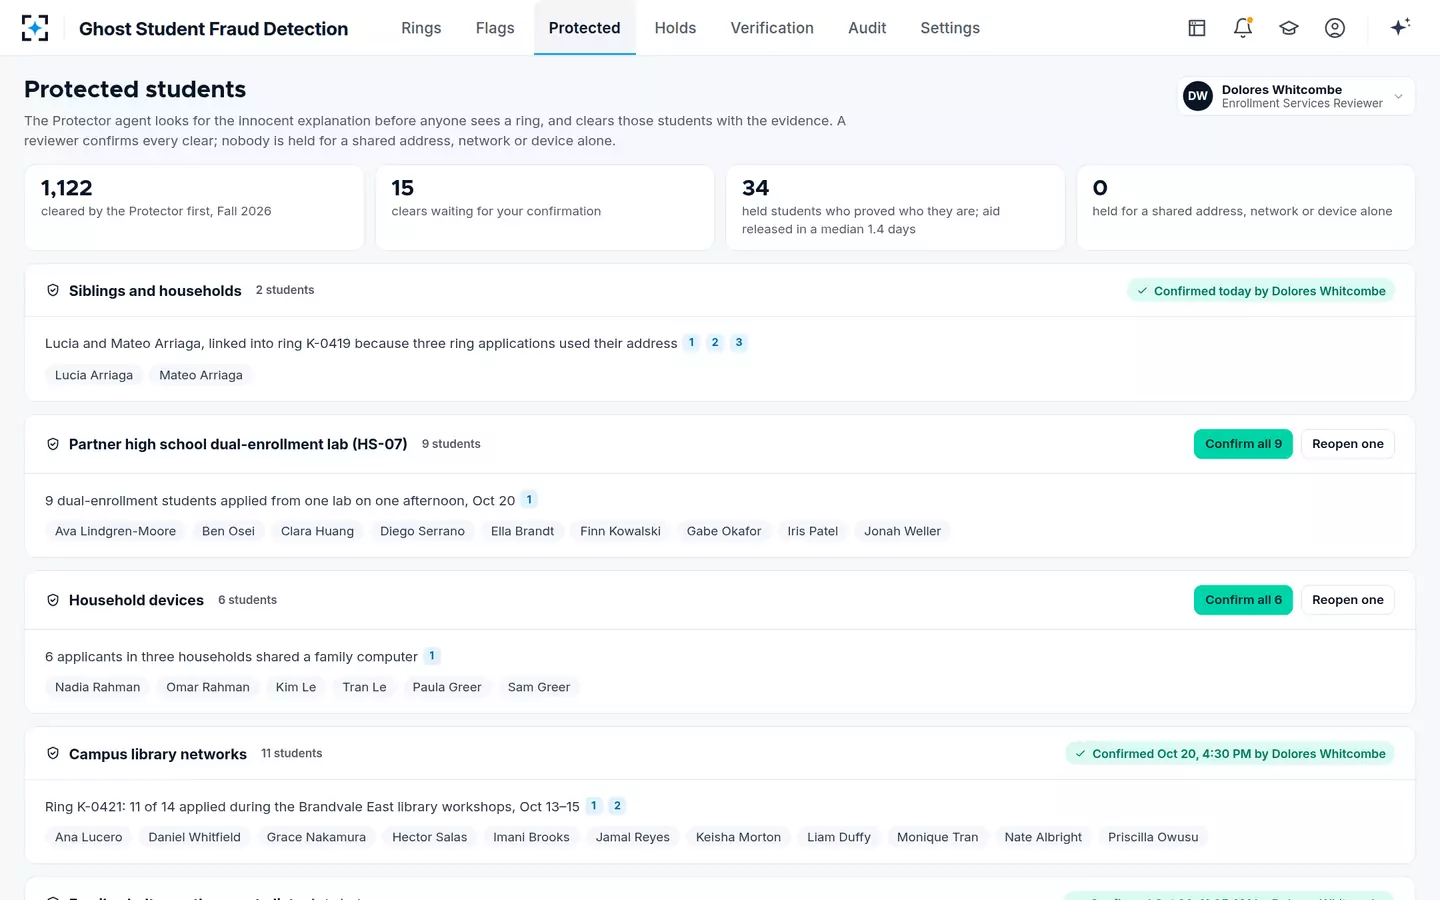The height and width of the screenshot is (900, 1440).
Task: Select the Nadia Rahman student chip
Action: point(97,687)
